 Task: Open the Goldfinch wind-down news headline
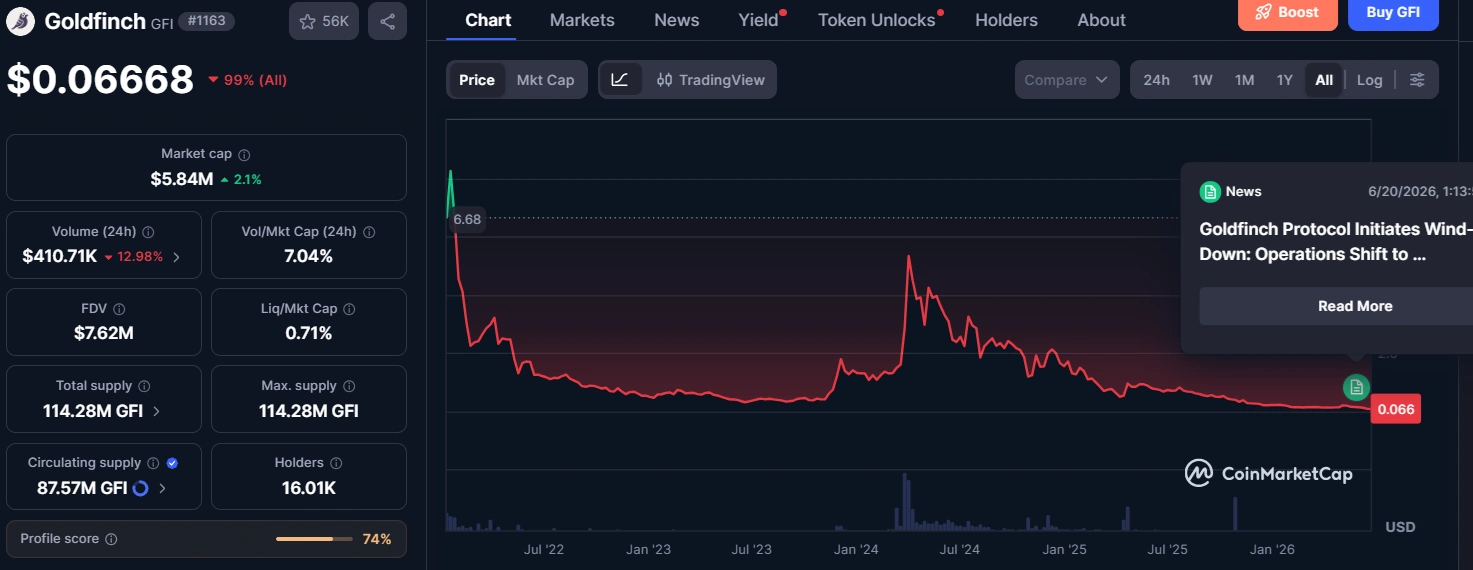tap(1336, 242)
